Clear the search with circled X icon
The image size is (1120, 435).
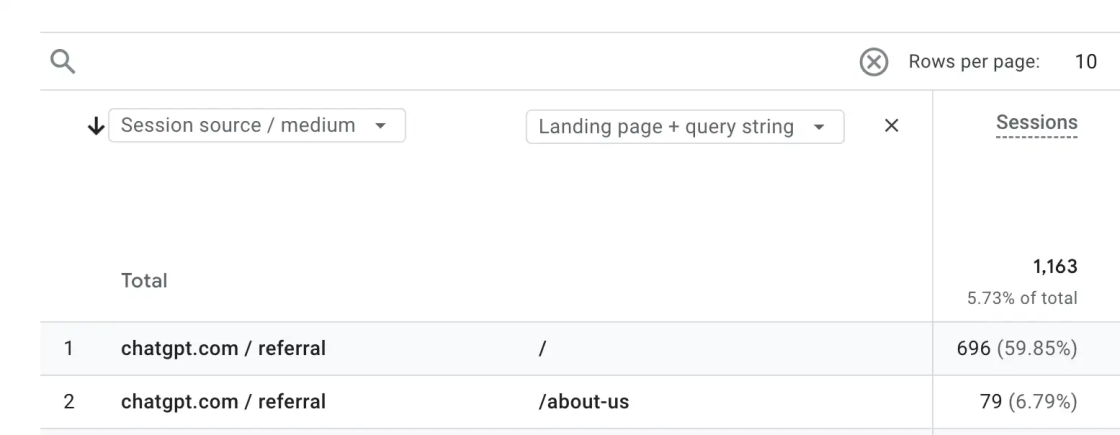point(874,62)
